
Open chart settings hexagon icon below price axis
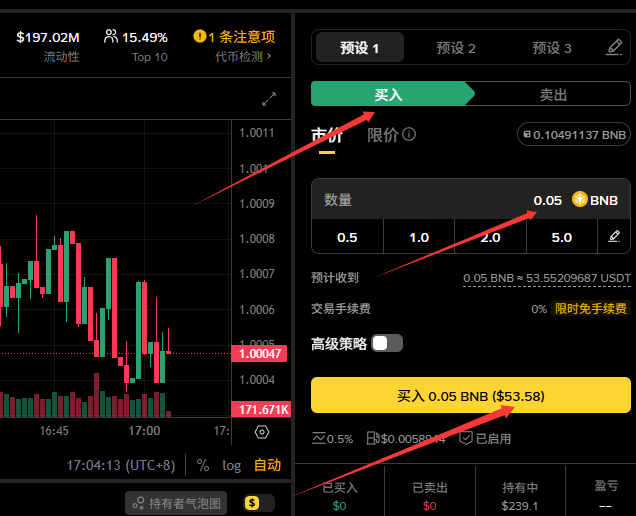[x=262, y=432]
